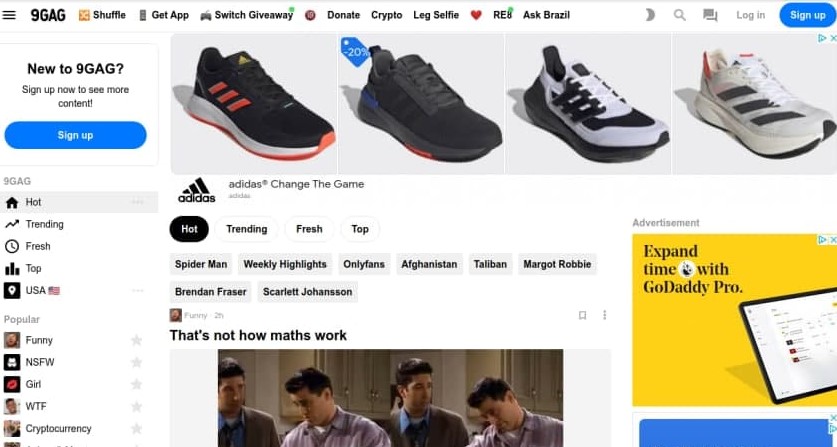The width and height of the screenshot is (837, 447).
Task: Click the Log in link
Action: pyautogui.click(x=751, y=15)
